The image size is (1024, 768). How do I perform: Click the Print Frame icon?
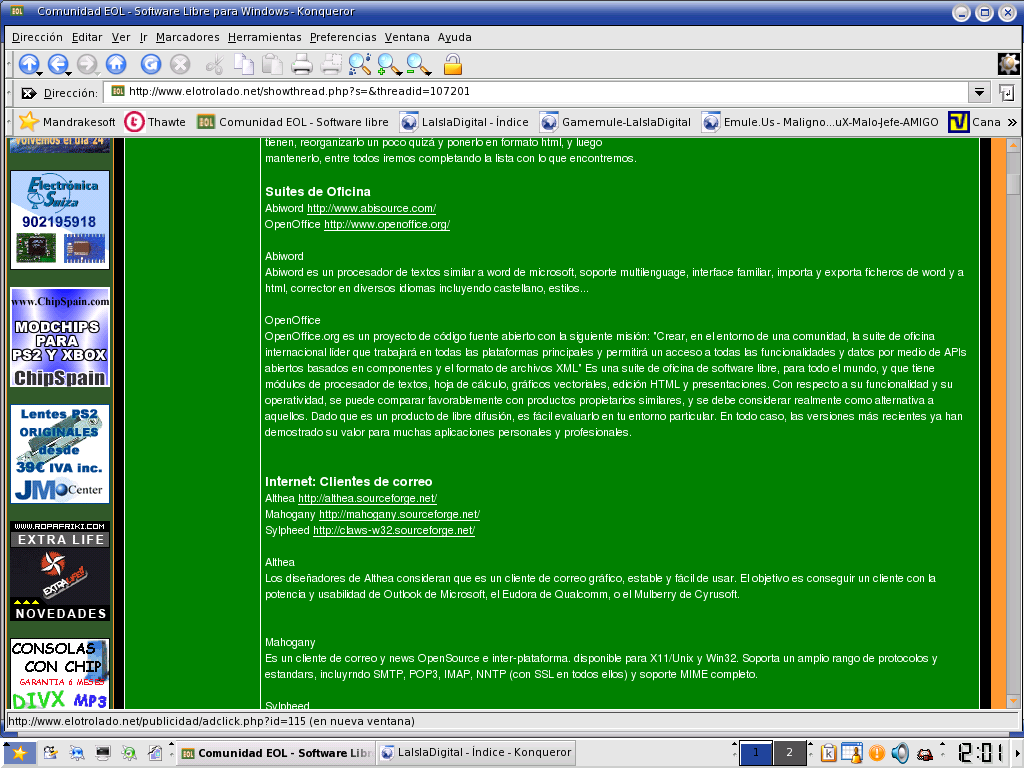point(331,63)
